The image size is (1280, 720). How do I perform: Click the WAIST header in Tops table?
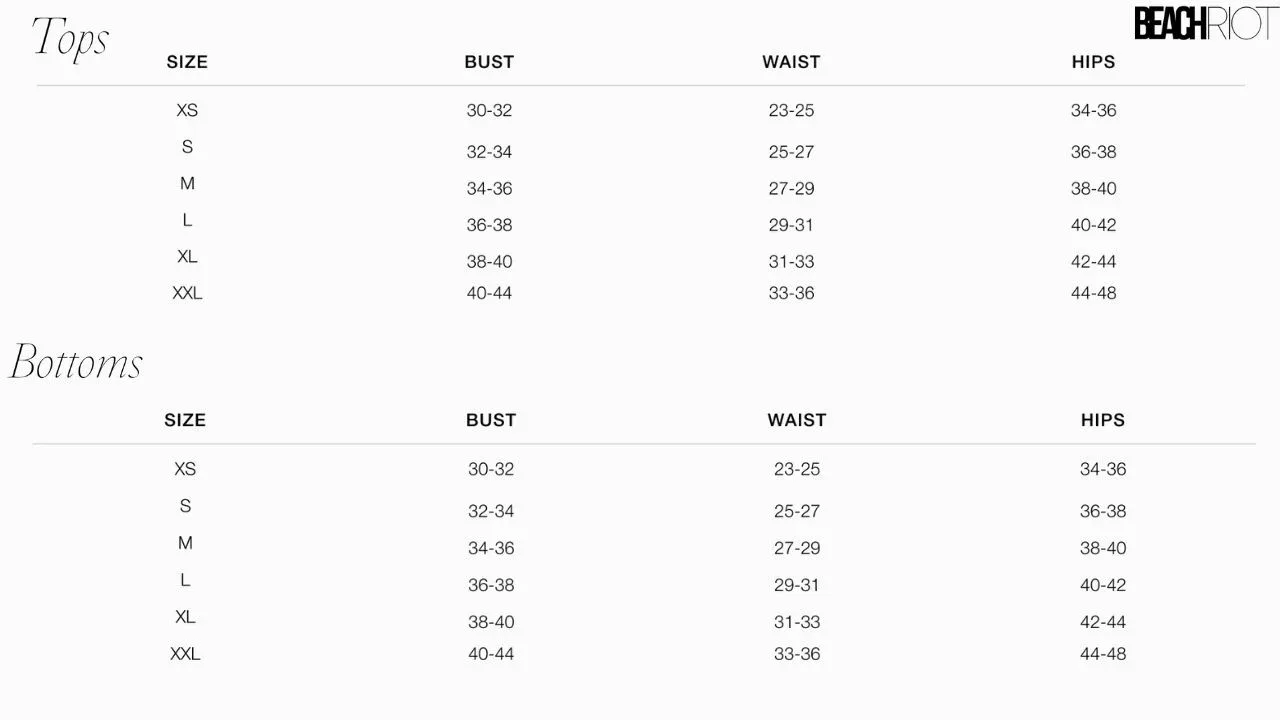coord(791,62)
